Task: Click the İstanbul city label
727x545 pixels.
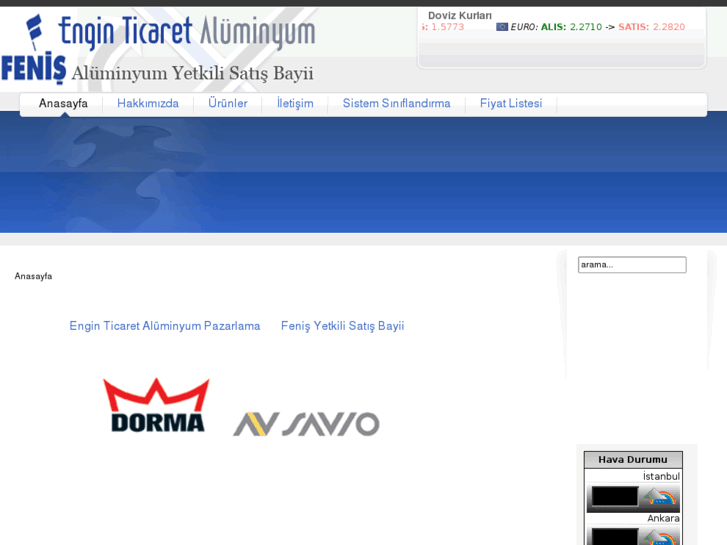Action: pyautogui.click(x=661, y=476)
